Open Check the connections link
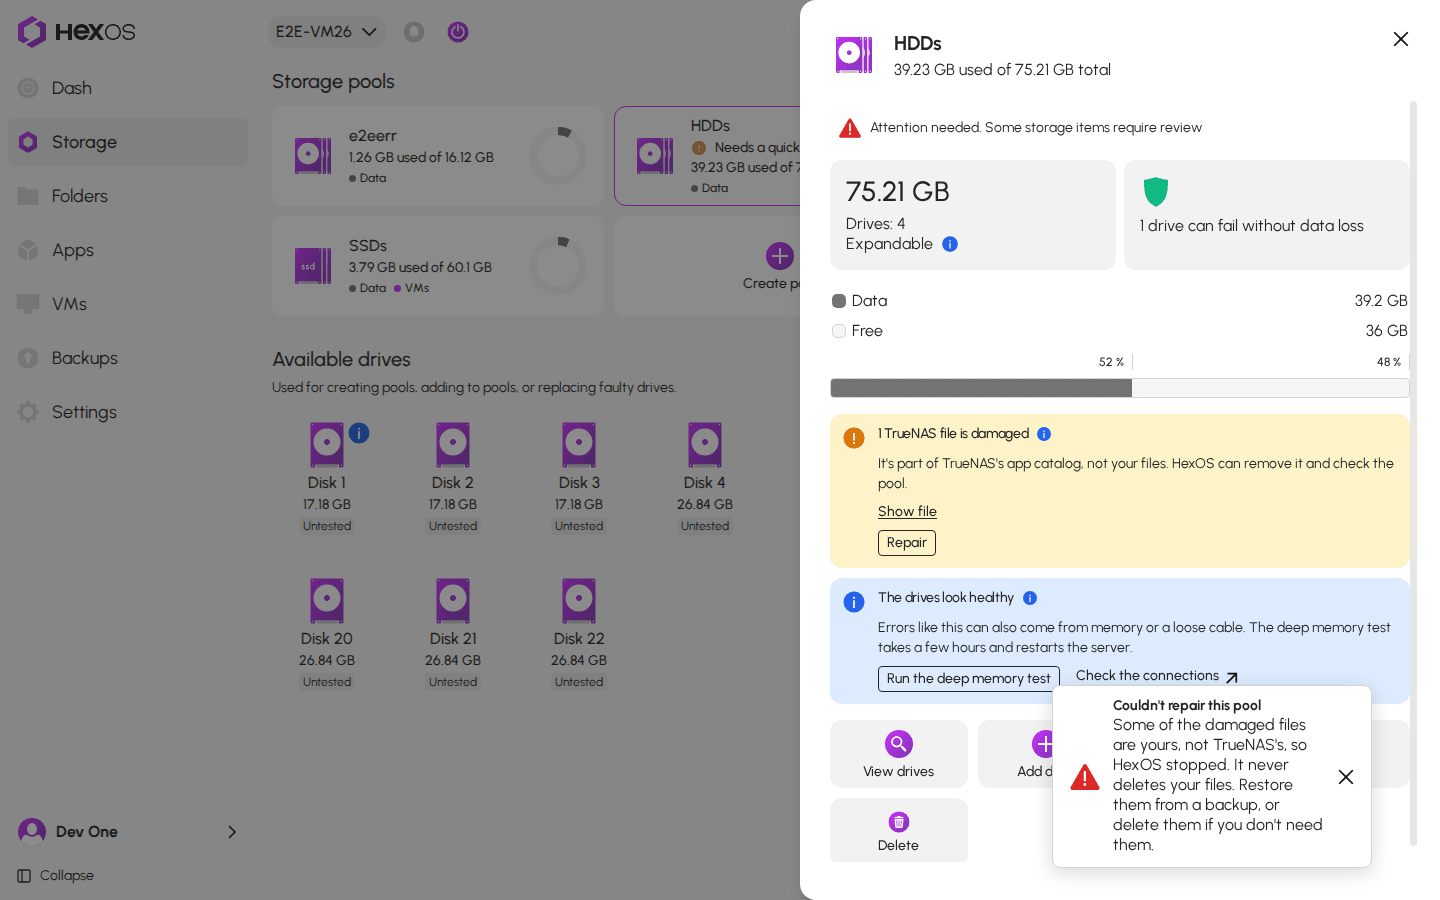1440x900 pixels. click(x=1157, y=676)
